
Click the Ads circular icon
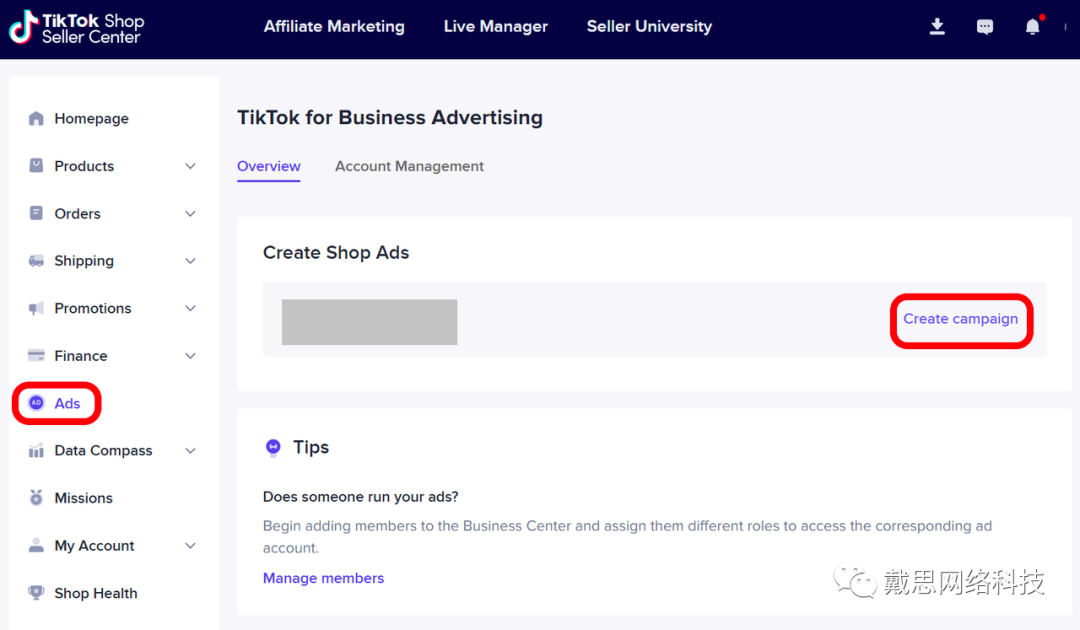tap(37, 403)
